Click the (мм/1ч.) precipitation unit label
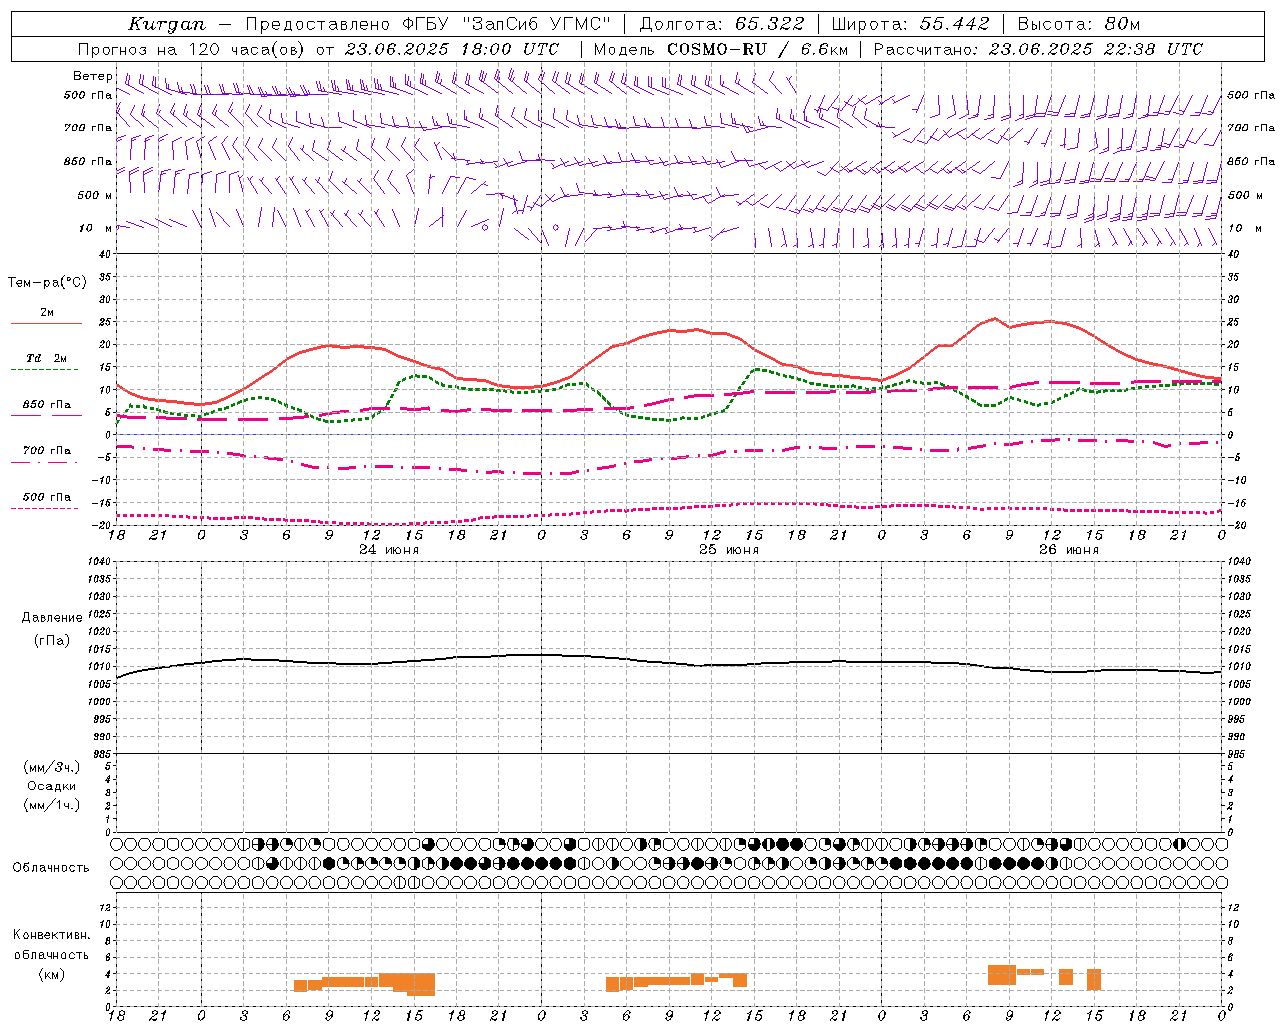Image resolution: width=1280 pixels, height=1024 pixels. (52, 805)
